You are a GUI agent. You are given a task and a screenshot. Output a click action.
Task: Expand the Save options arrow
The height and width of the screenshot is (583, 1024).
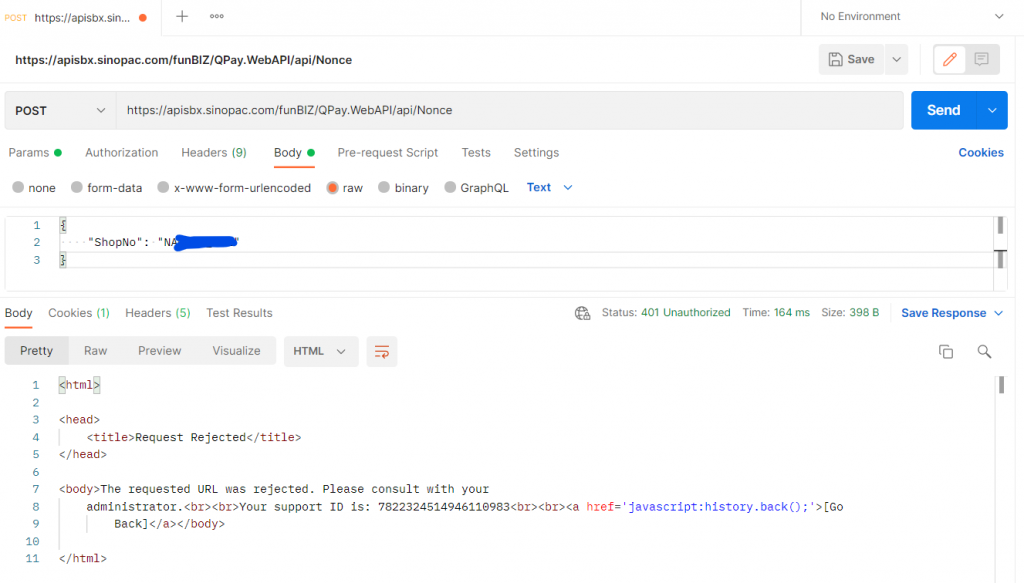coord(897,59)
